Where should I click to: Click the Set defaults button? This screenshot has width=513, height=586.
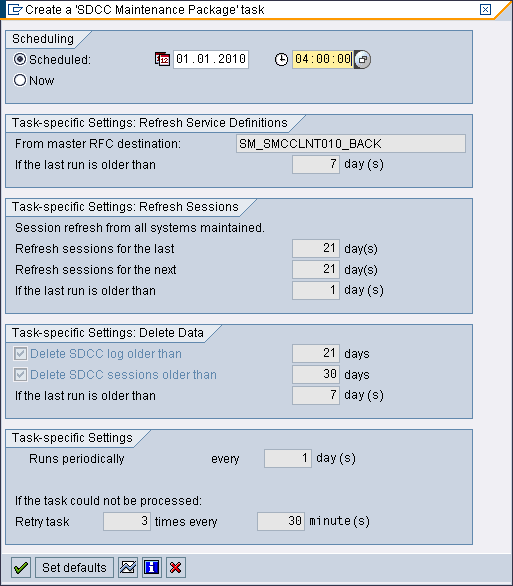click(x=74, y=568)
